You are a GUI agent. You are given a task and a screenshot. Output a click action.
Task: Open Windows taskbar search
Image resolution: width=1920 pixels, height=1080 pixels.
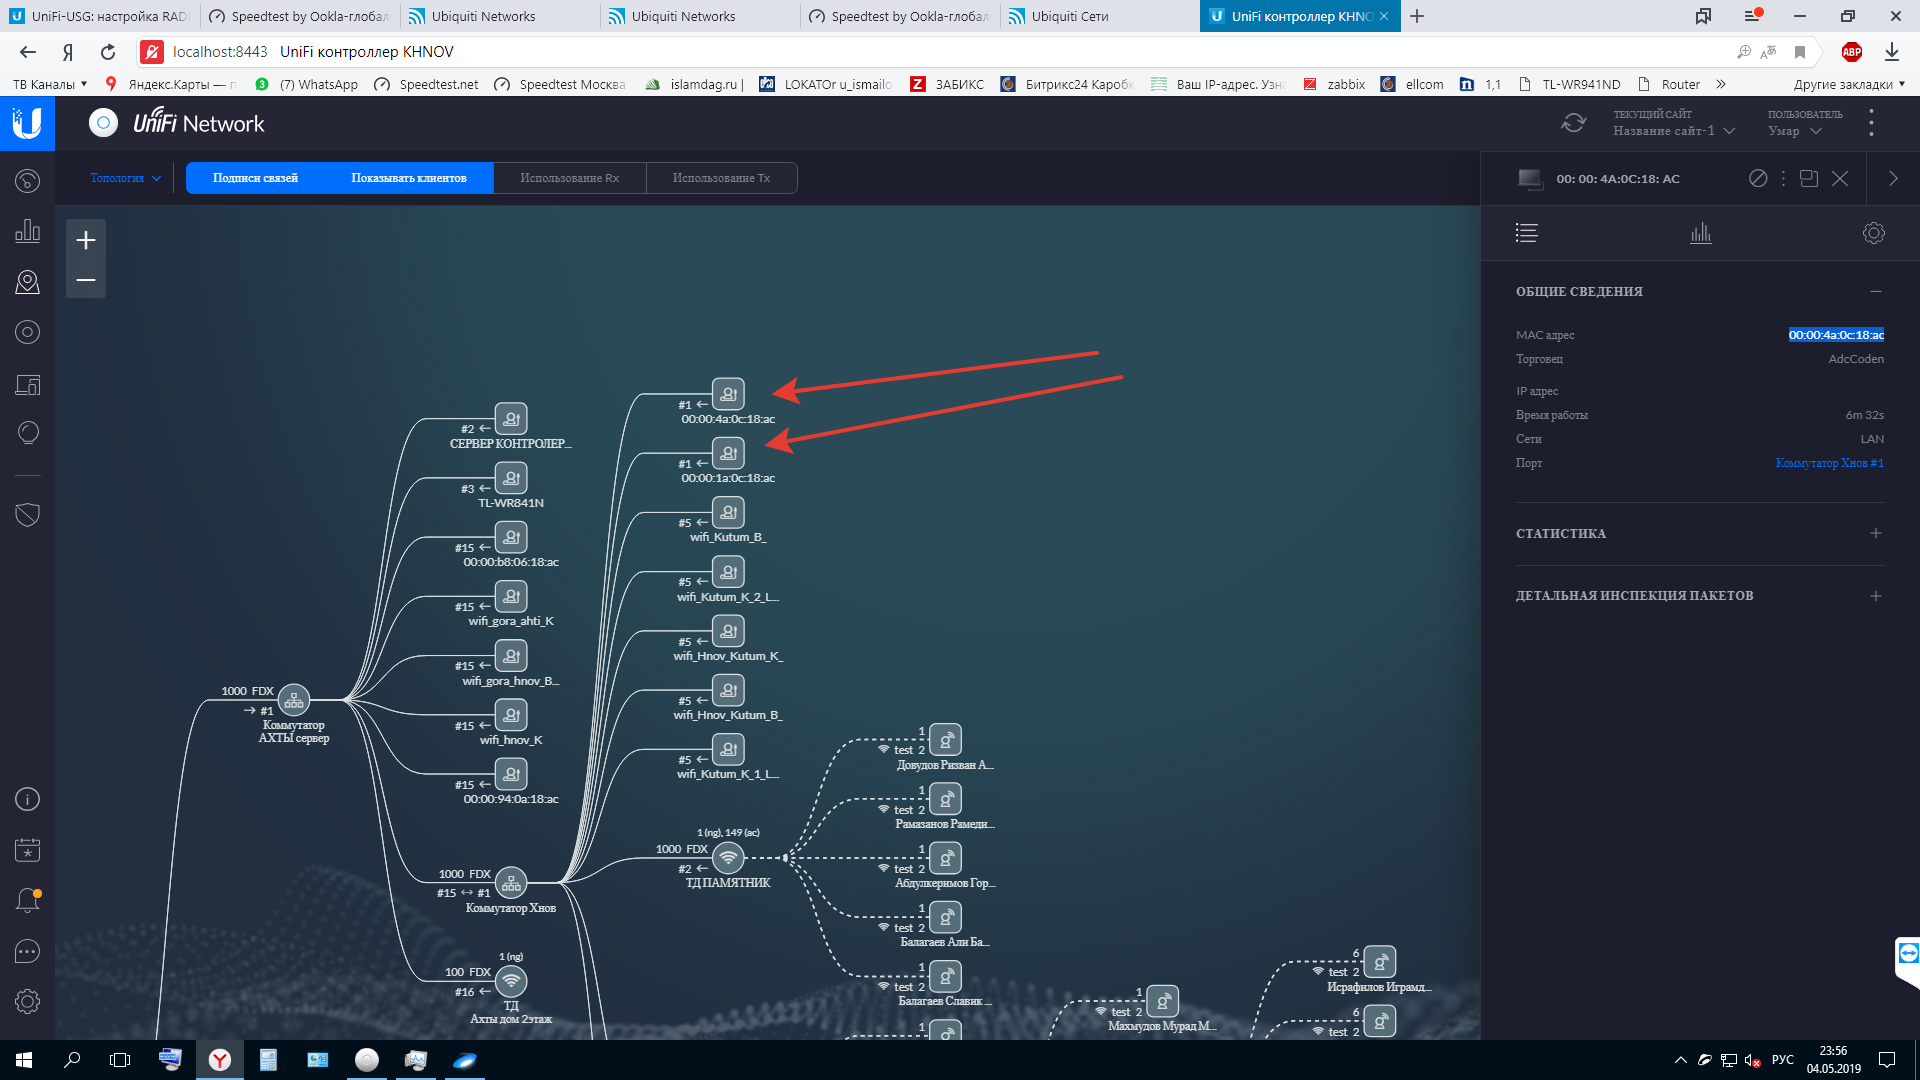click(72, 1060)
